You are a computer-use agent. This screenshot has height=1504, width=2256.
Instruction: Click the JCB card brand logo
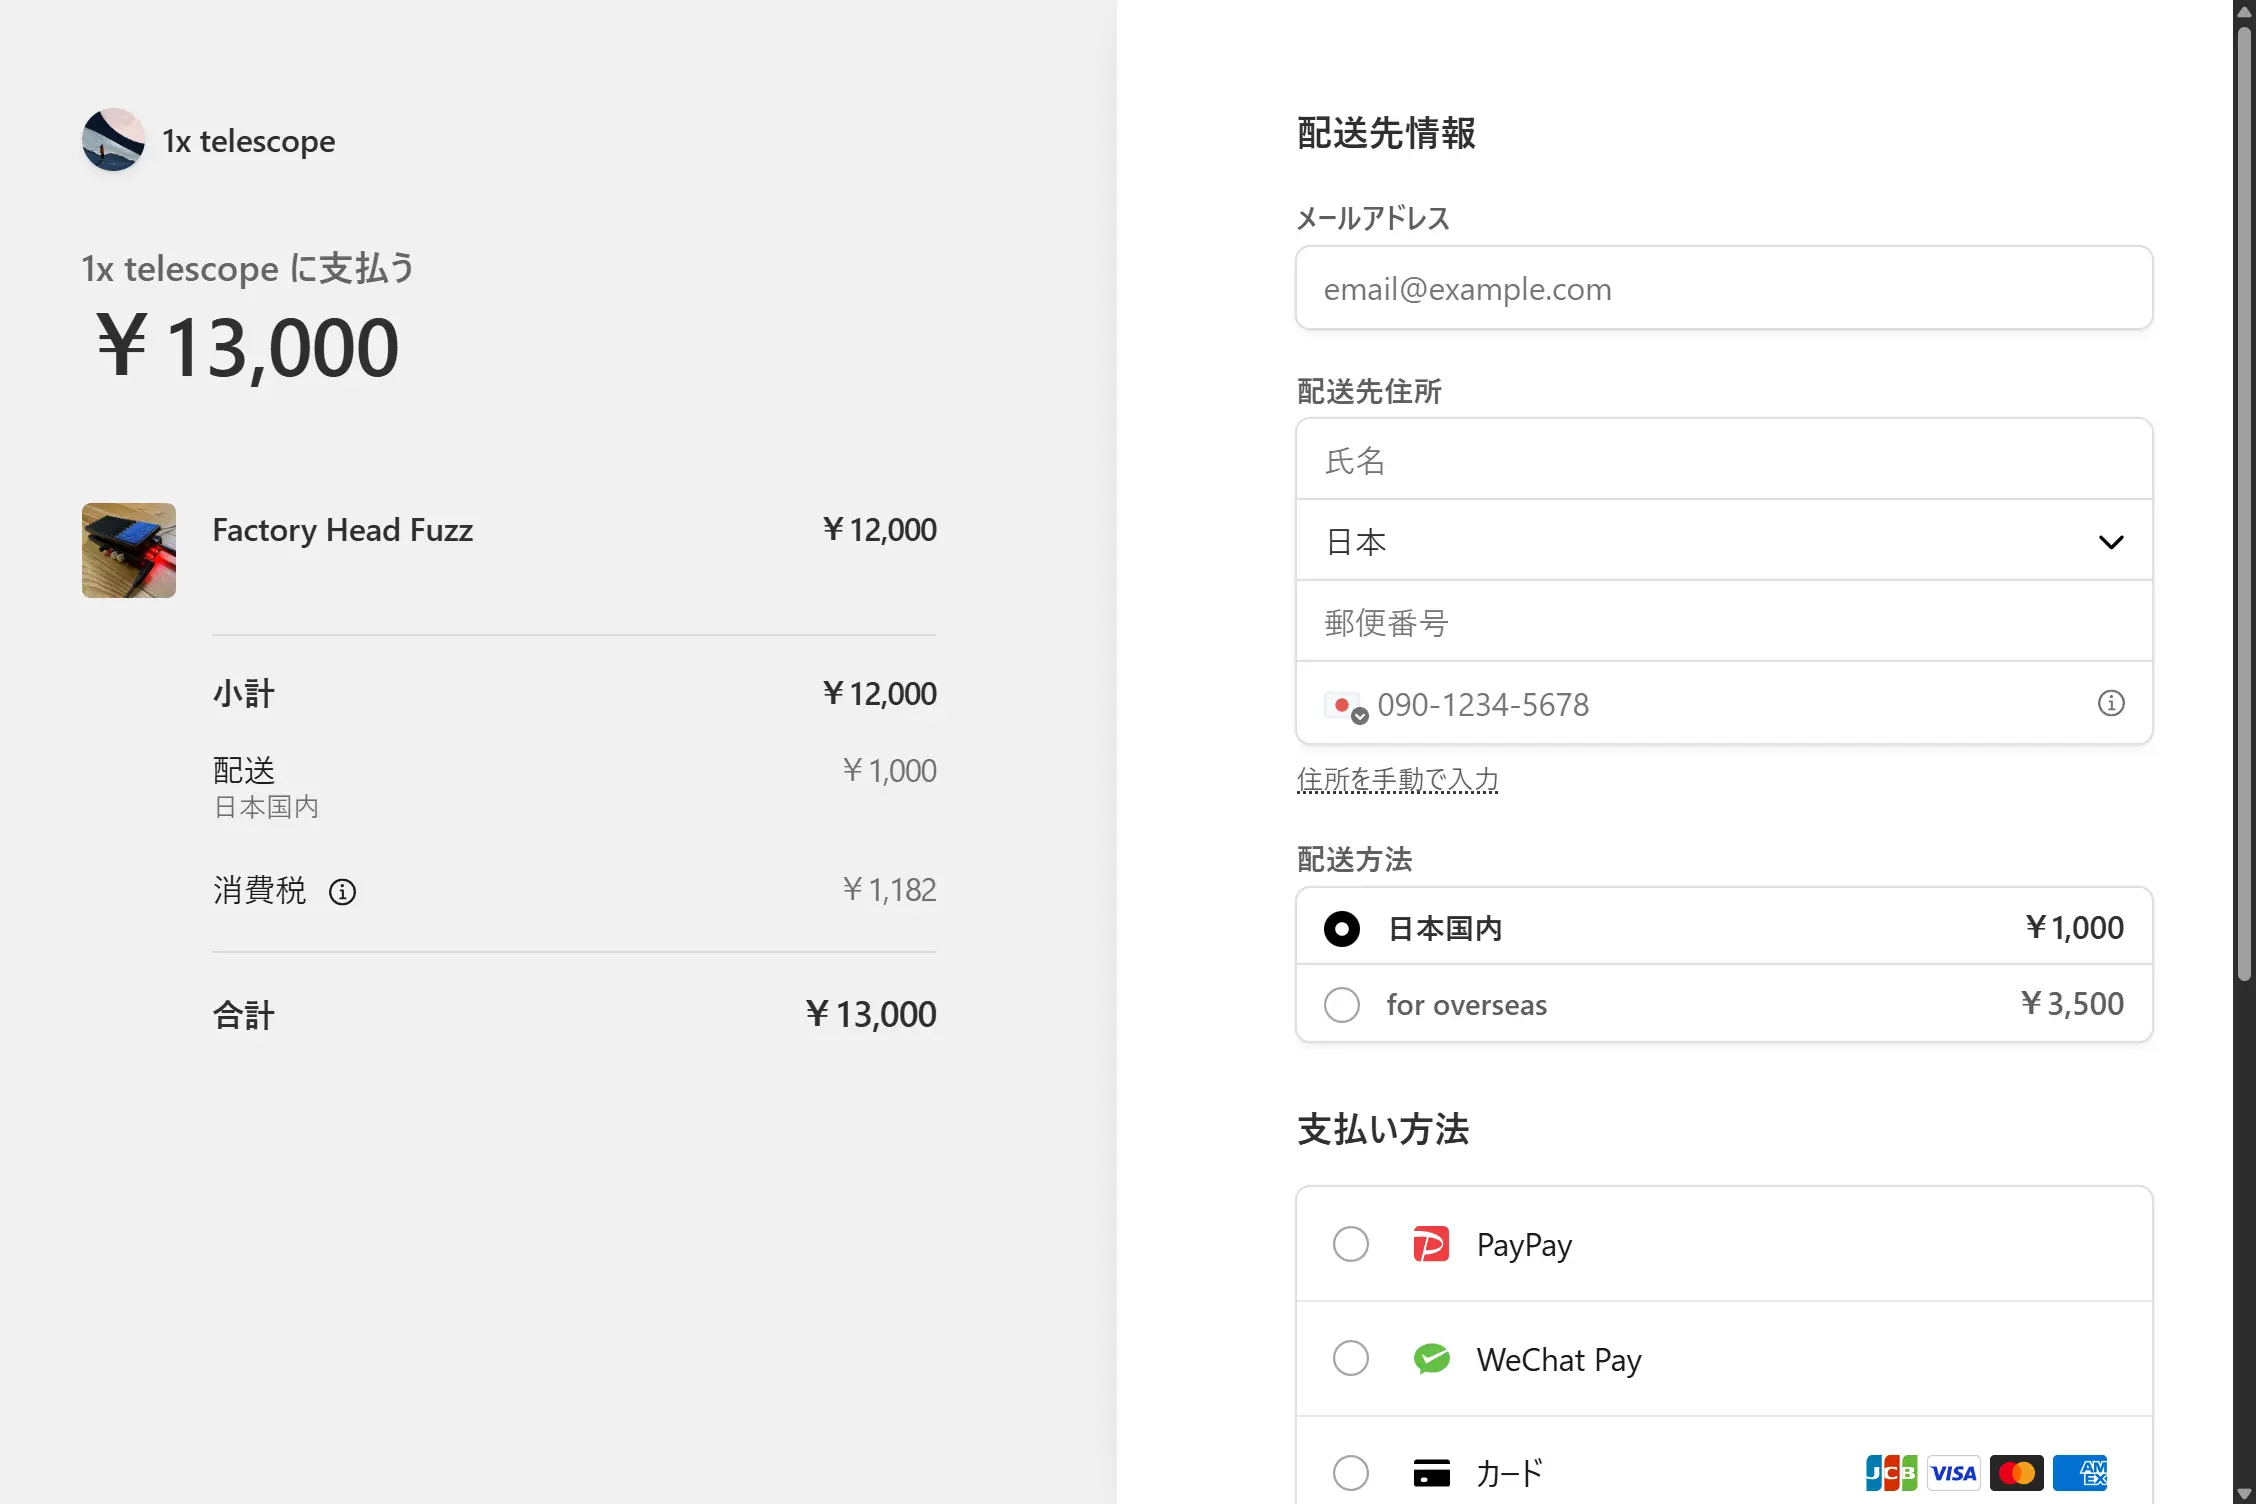[1890, 1472]
